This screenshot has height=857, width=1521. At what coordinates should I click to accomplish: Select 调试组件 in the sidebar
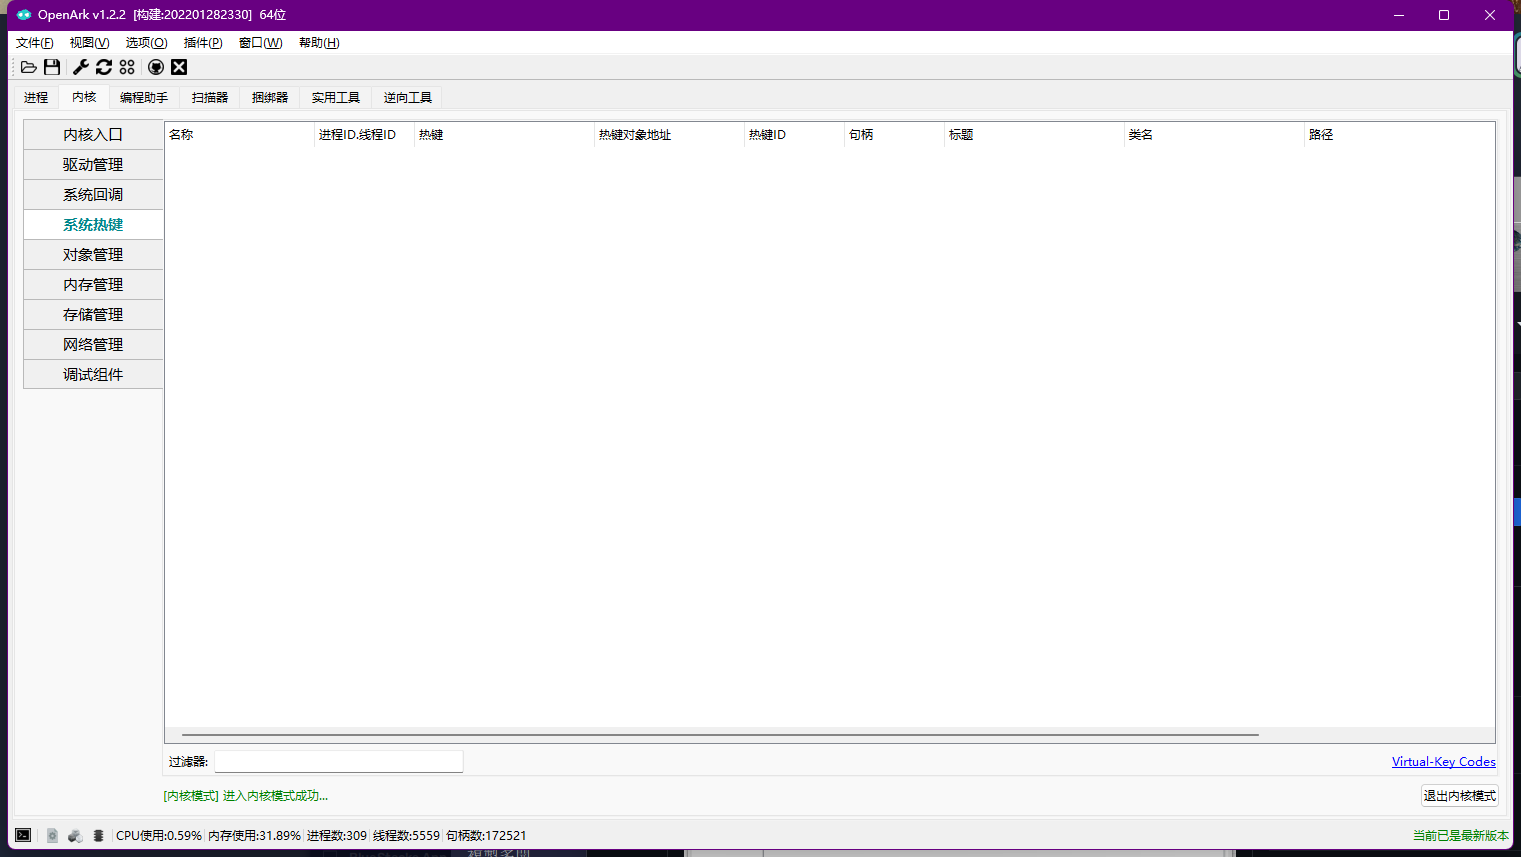point(93,375)
